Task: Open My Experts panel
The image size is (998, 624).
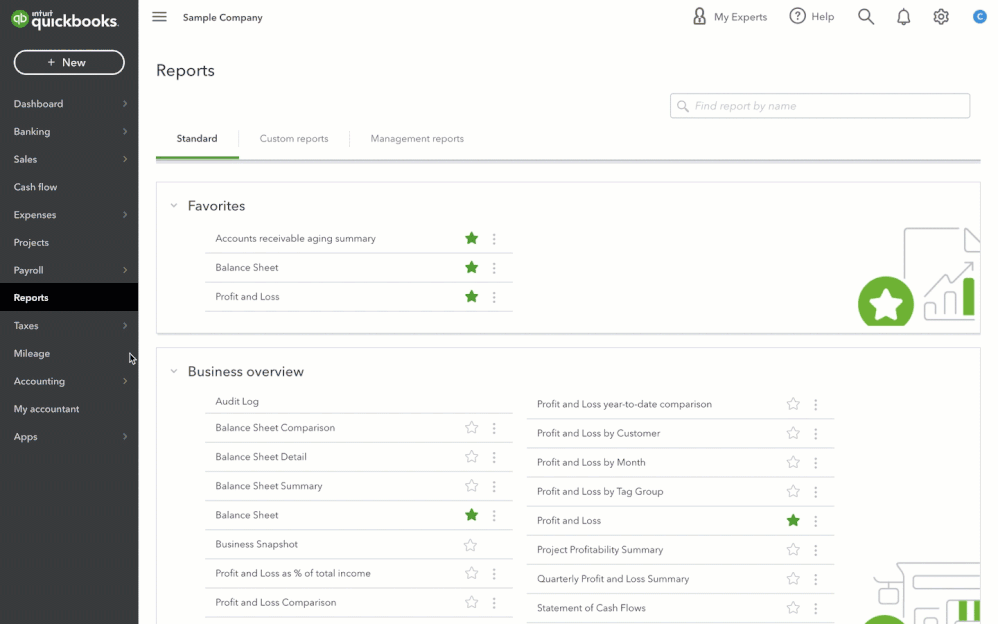Action: point(730,17)
